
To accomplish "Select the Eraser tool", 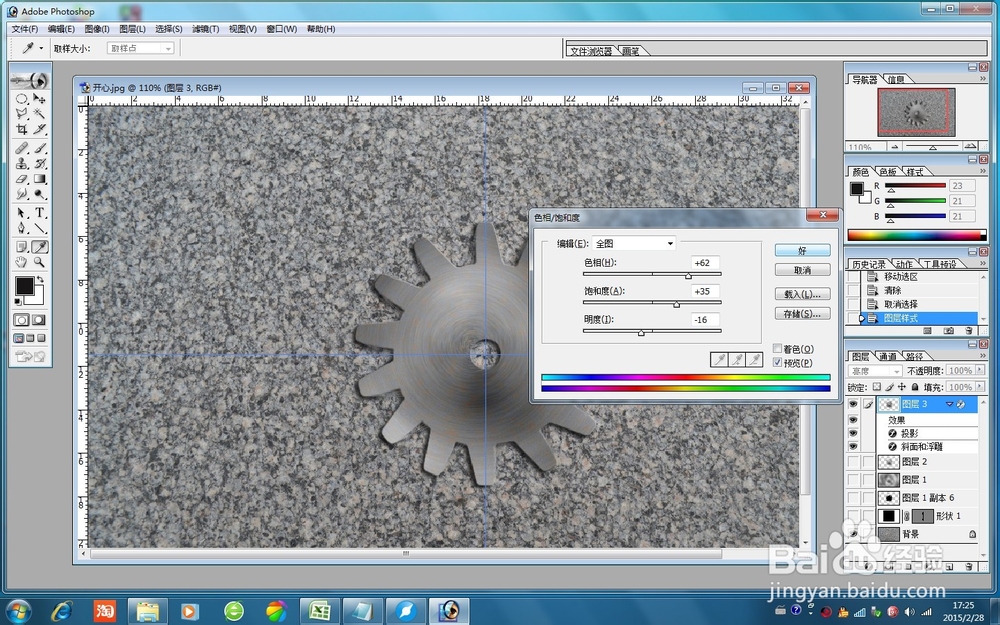I will click(22, 179).
